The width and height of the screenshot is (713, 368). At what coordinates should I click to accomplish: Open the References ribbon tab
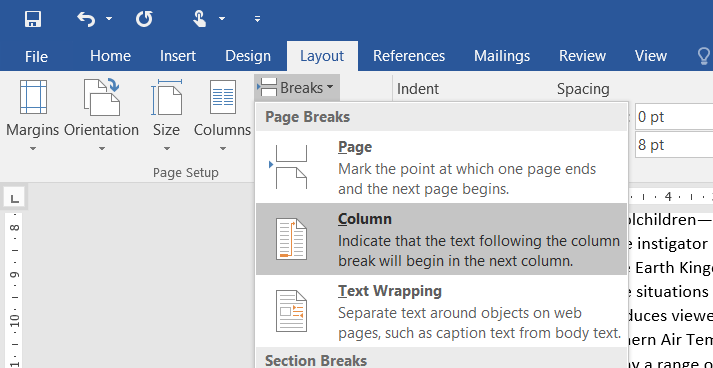point(409,56)
